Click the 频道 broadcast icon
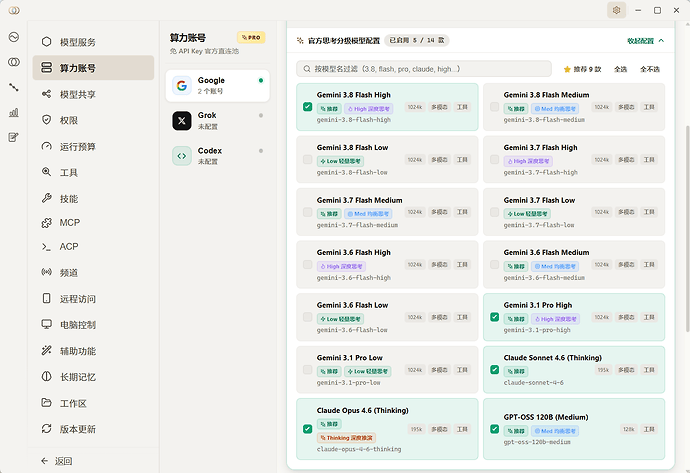Screen dimensions: 690x473 [x=46, y=272]
